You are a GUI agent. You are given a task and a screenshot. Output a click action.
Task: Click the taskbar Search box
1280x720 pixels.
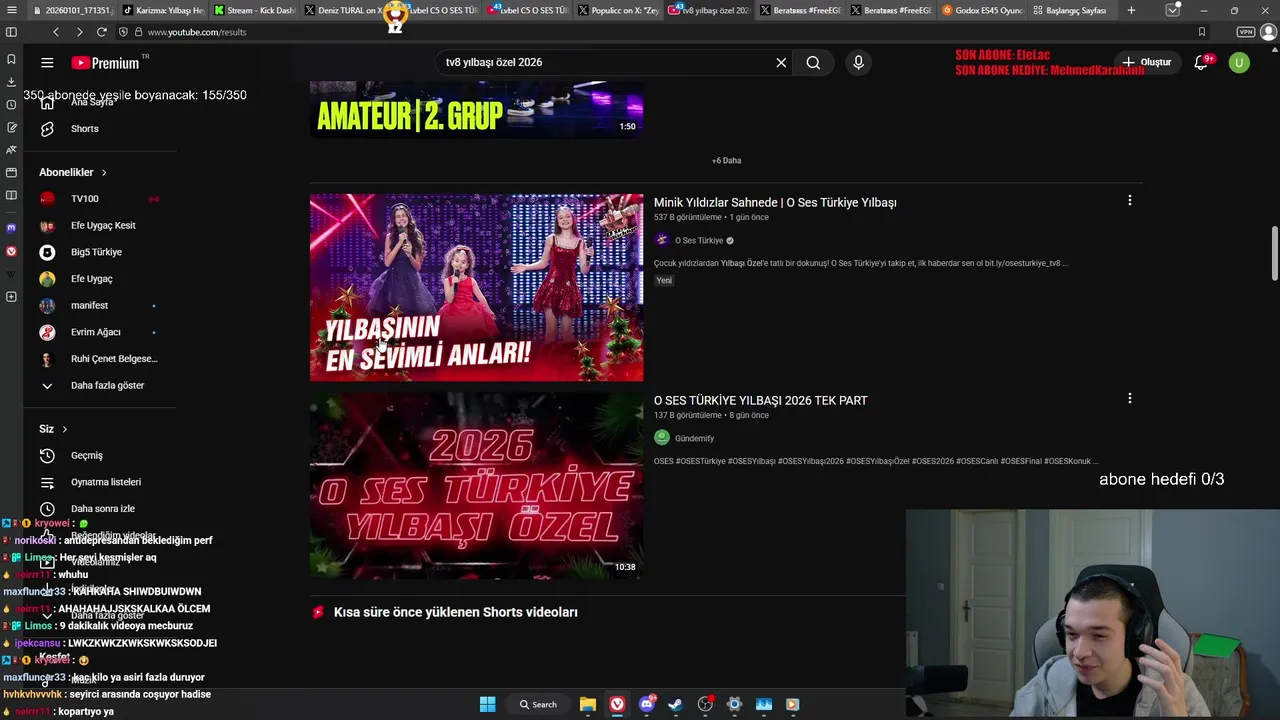pos(538,704)
